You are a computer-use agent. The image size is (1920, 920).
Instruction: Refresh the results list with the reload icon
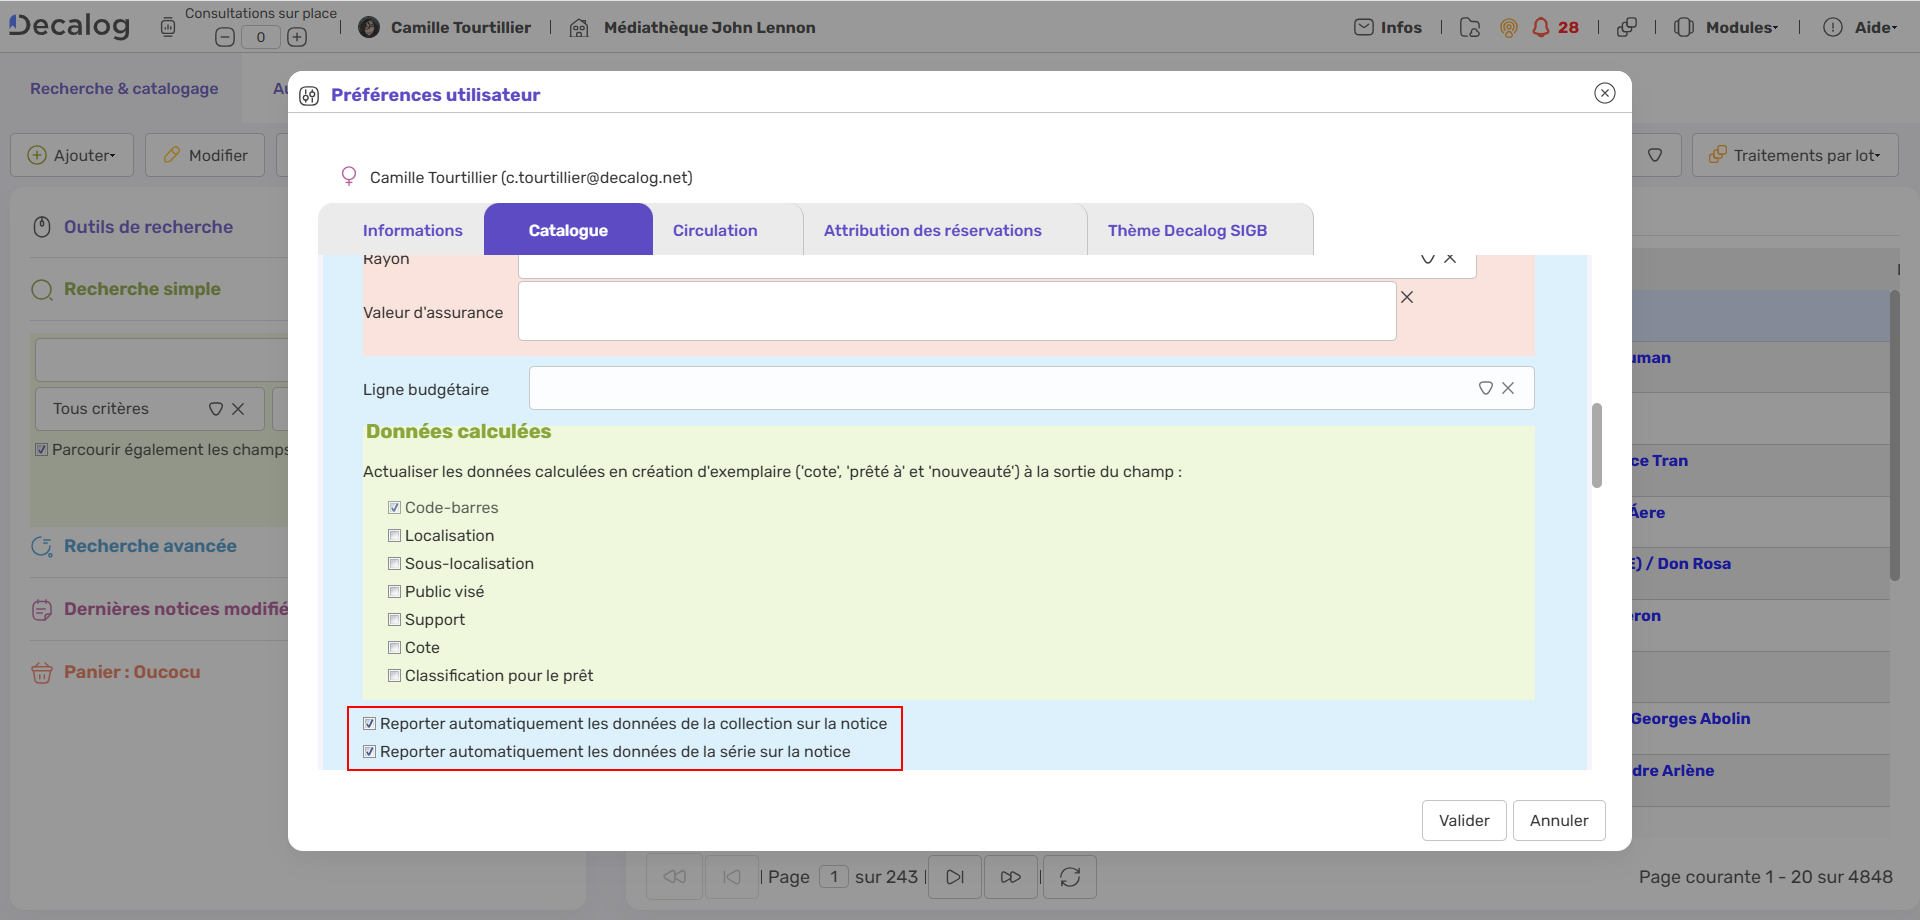click(1069, 876)
